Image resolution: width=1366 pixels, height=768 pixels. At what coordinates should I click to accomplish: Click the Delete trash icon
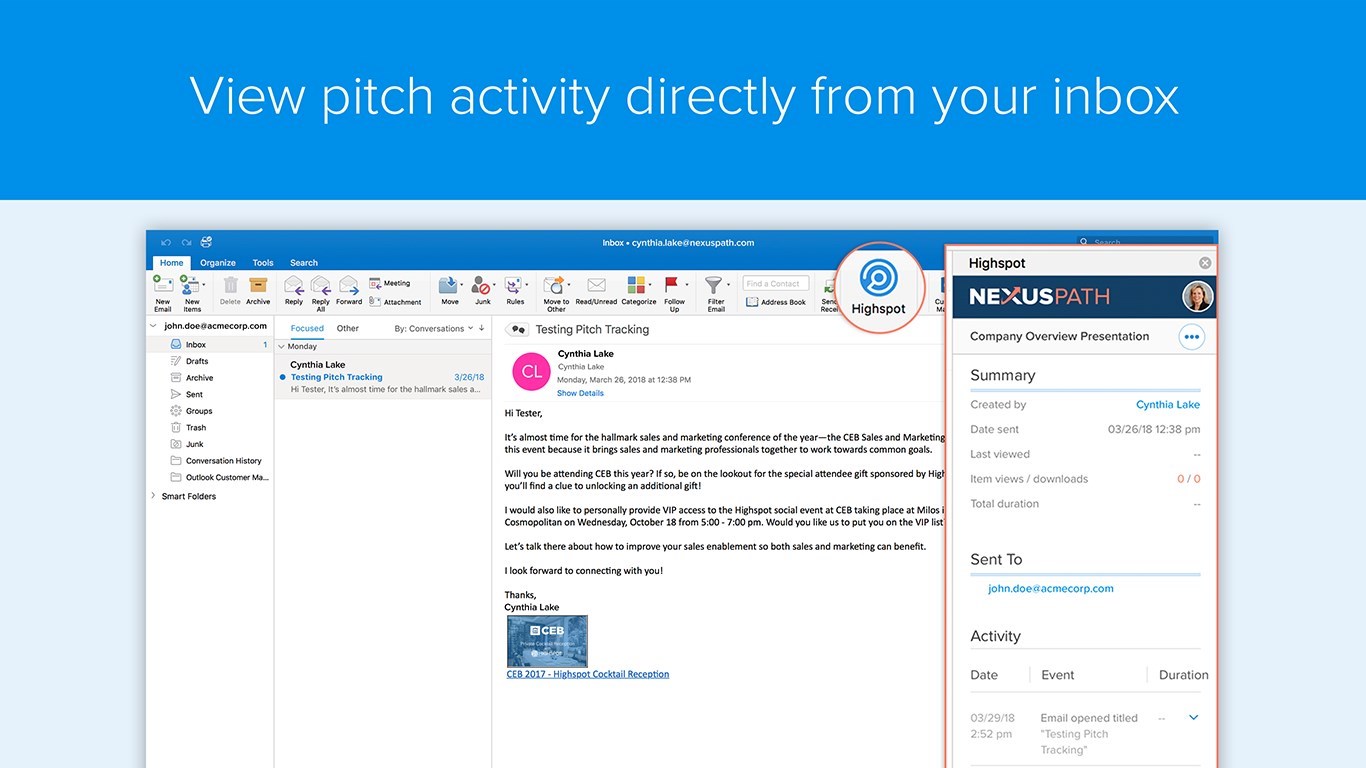tap(230, 285)
